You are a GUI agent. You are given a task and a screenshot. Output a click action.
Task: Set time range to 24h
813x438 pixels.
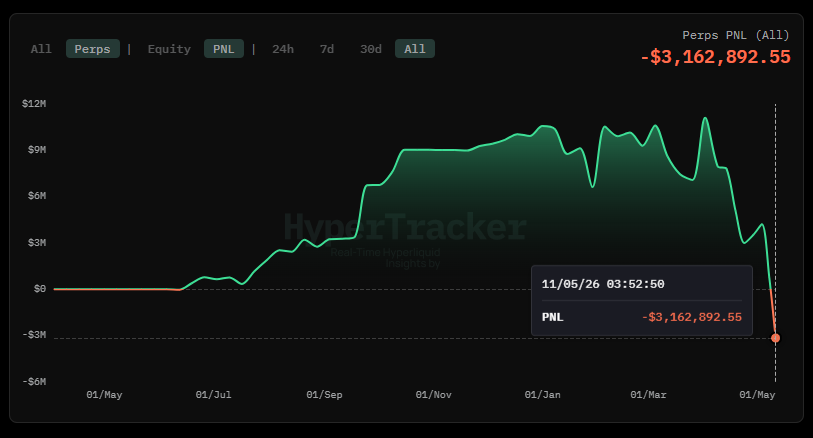tap(283, 49)
